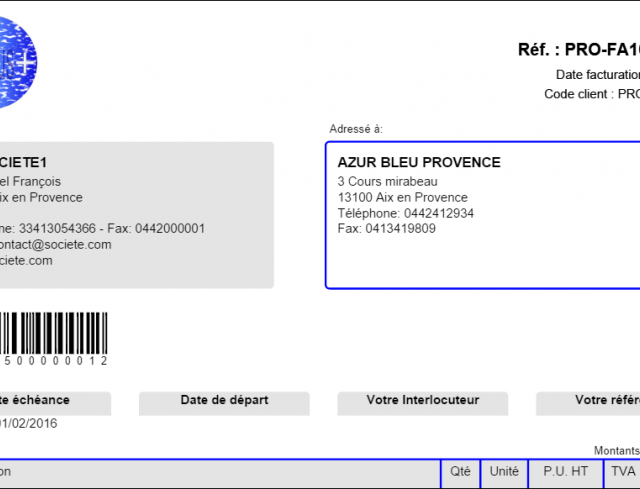
Task: Click the TVA column header
Action: coord(623,471)
